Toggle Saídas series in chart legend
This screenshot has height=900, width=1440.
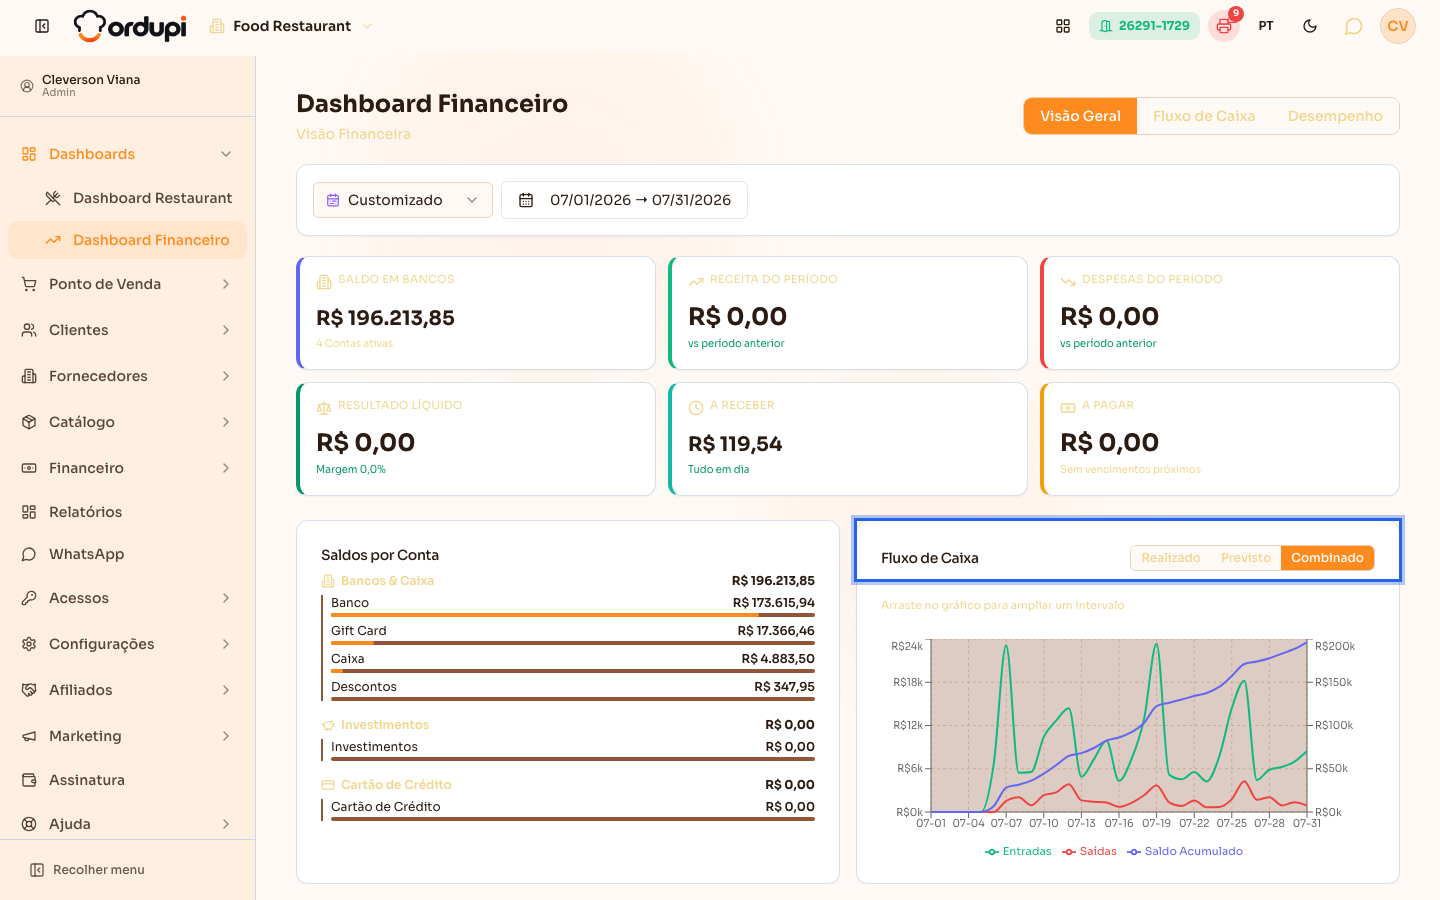1089,852
